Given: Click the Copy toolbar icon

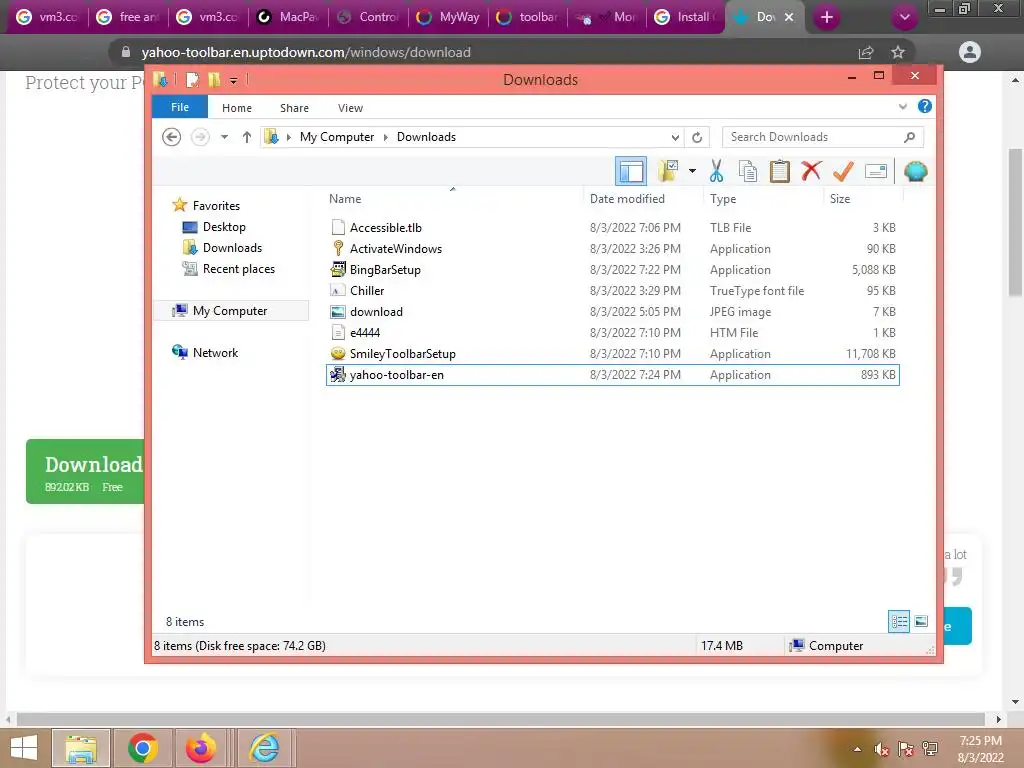Looking at the screenshot, I should coord(748,172).
